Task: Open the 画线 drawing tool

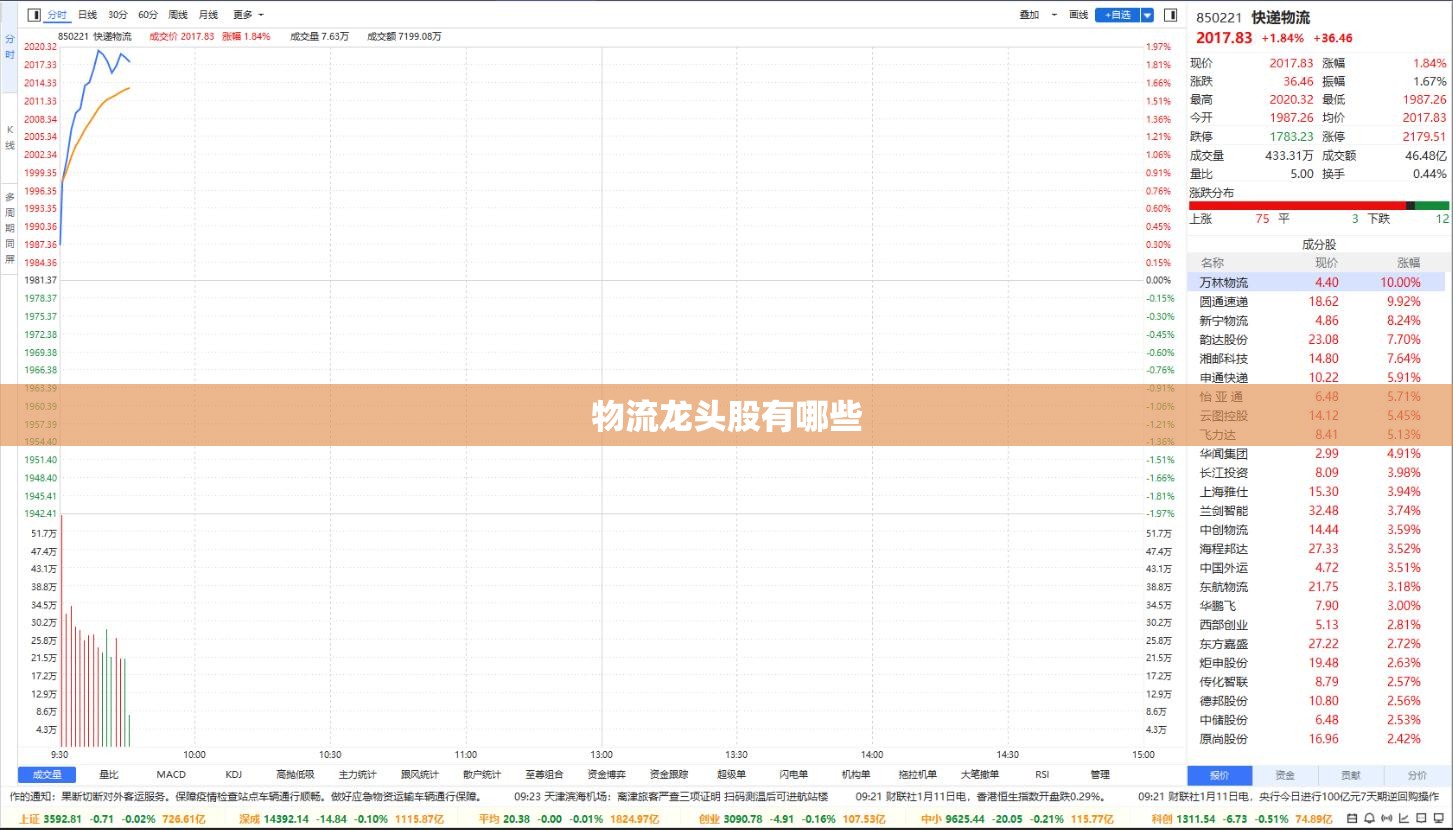Action: (1078, 15)
